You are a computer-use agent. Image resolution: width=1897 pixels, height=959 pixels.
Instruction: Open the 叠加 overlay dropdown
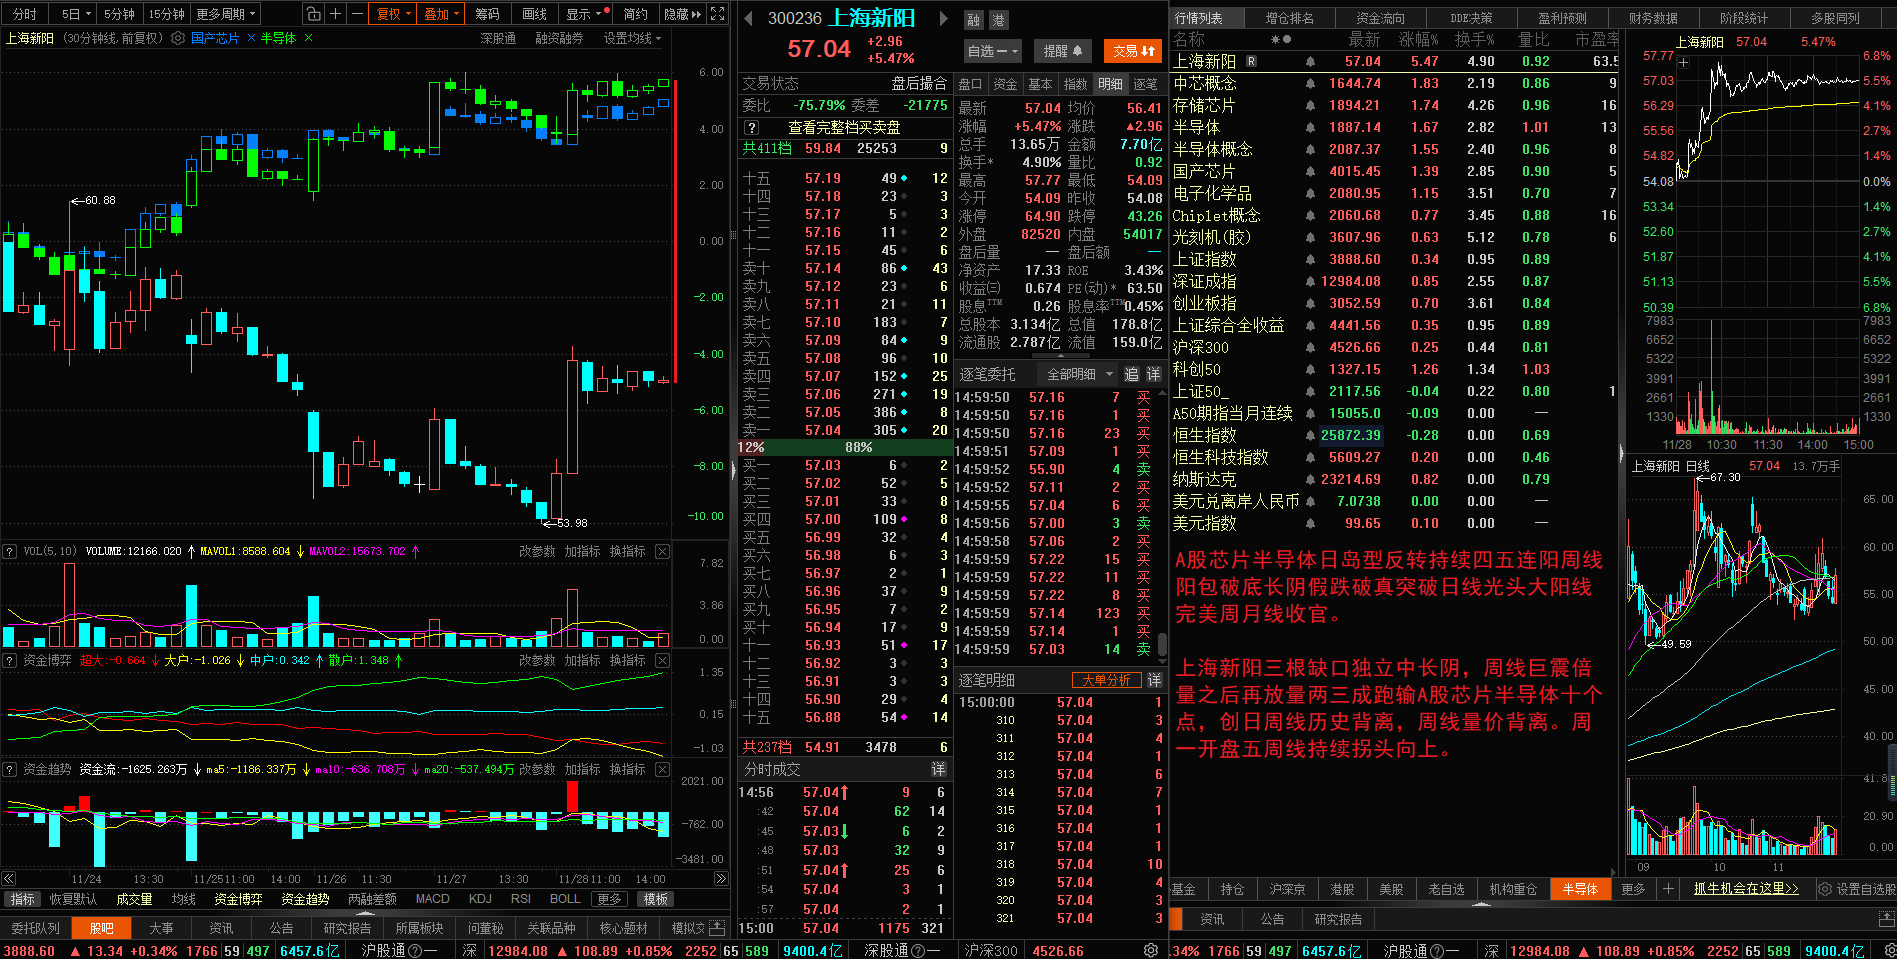(x=441, y=14)
